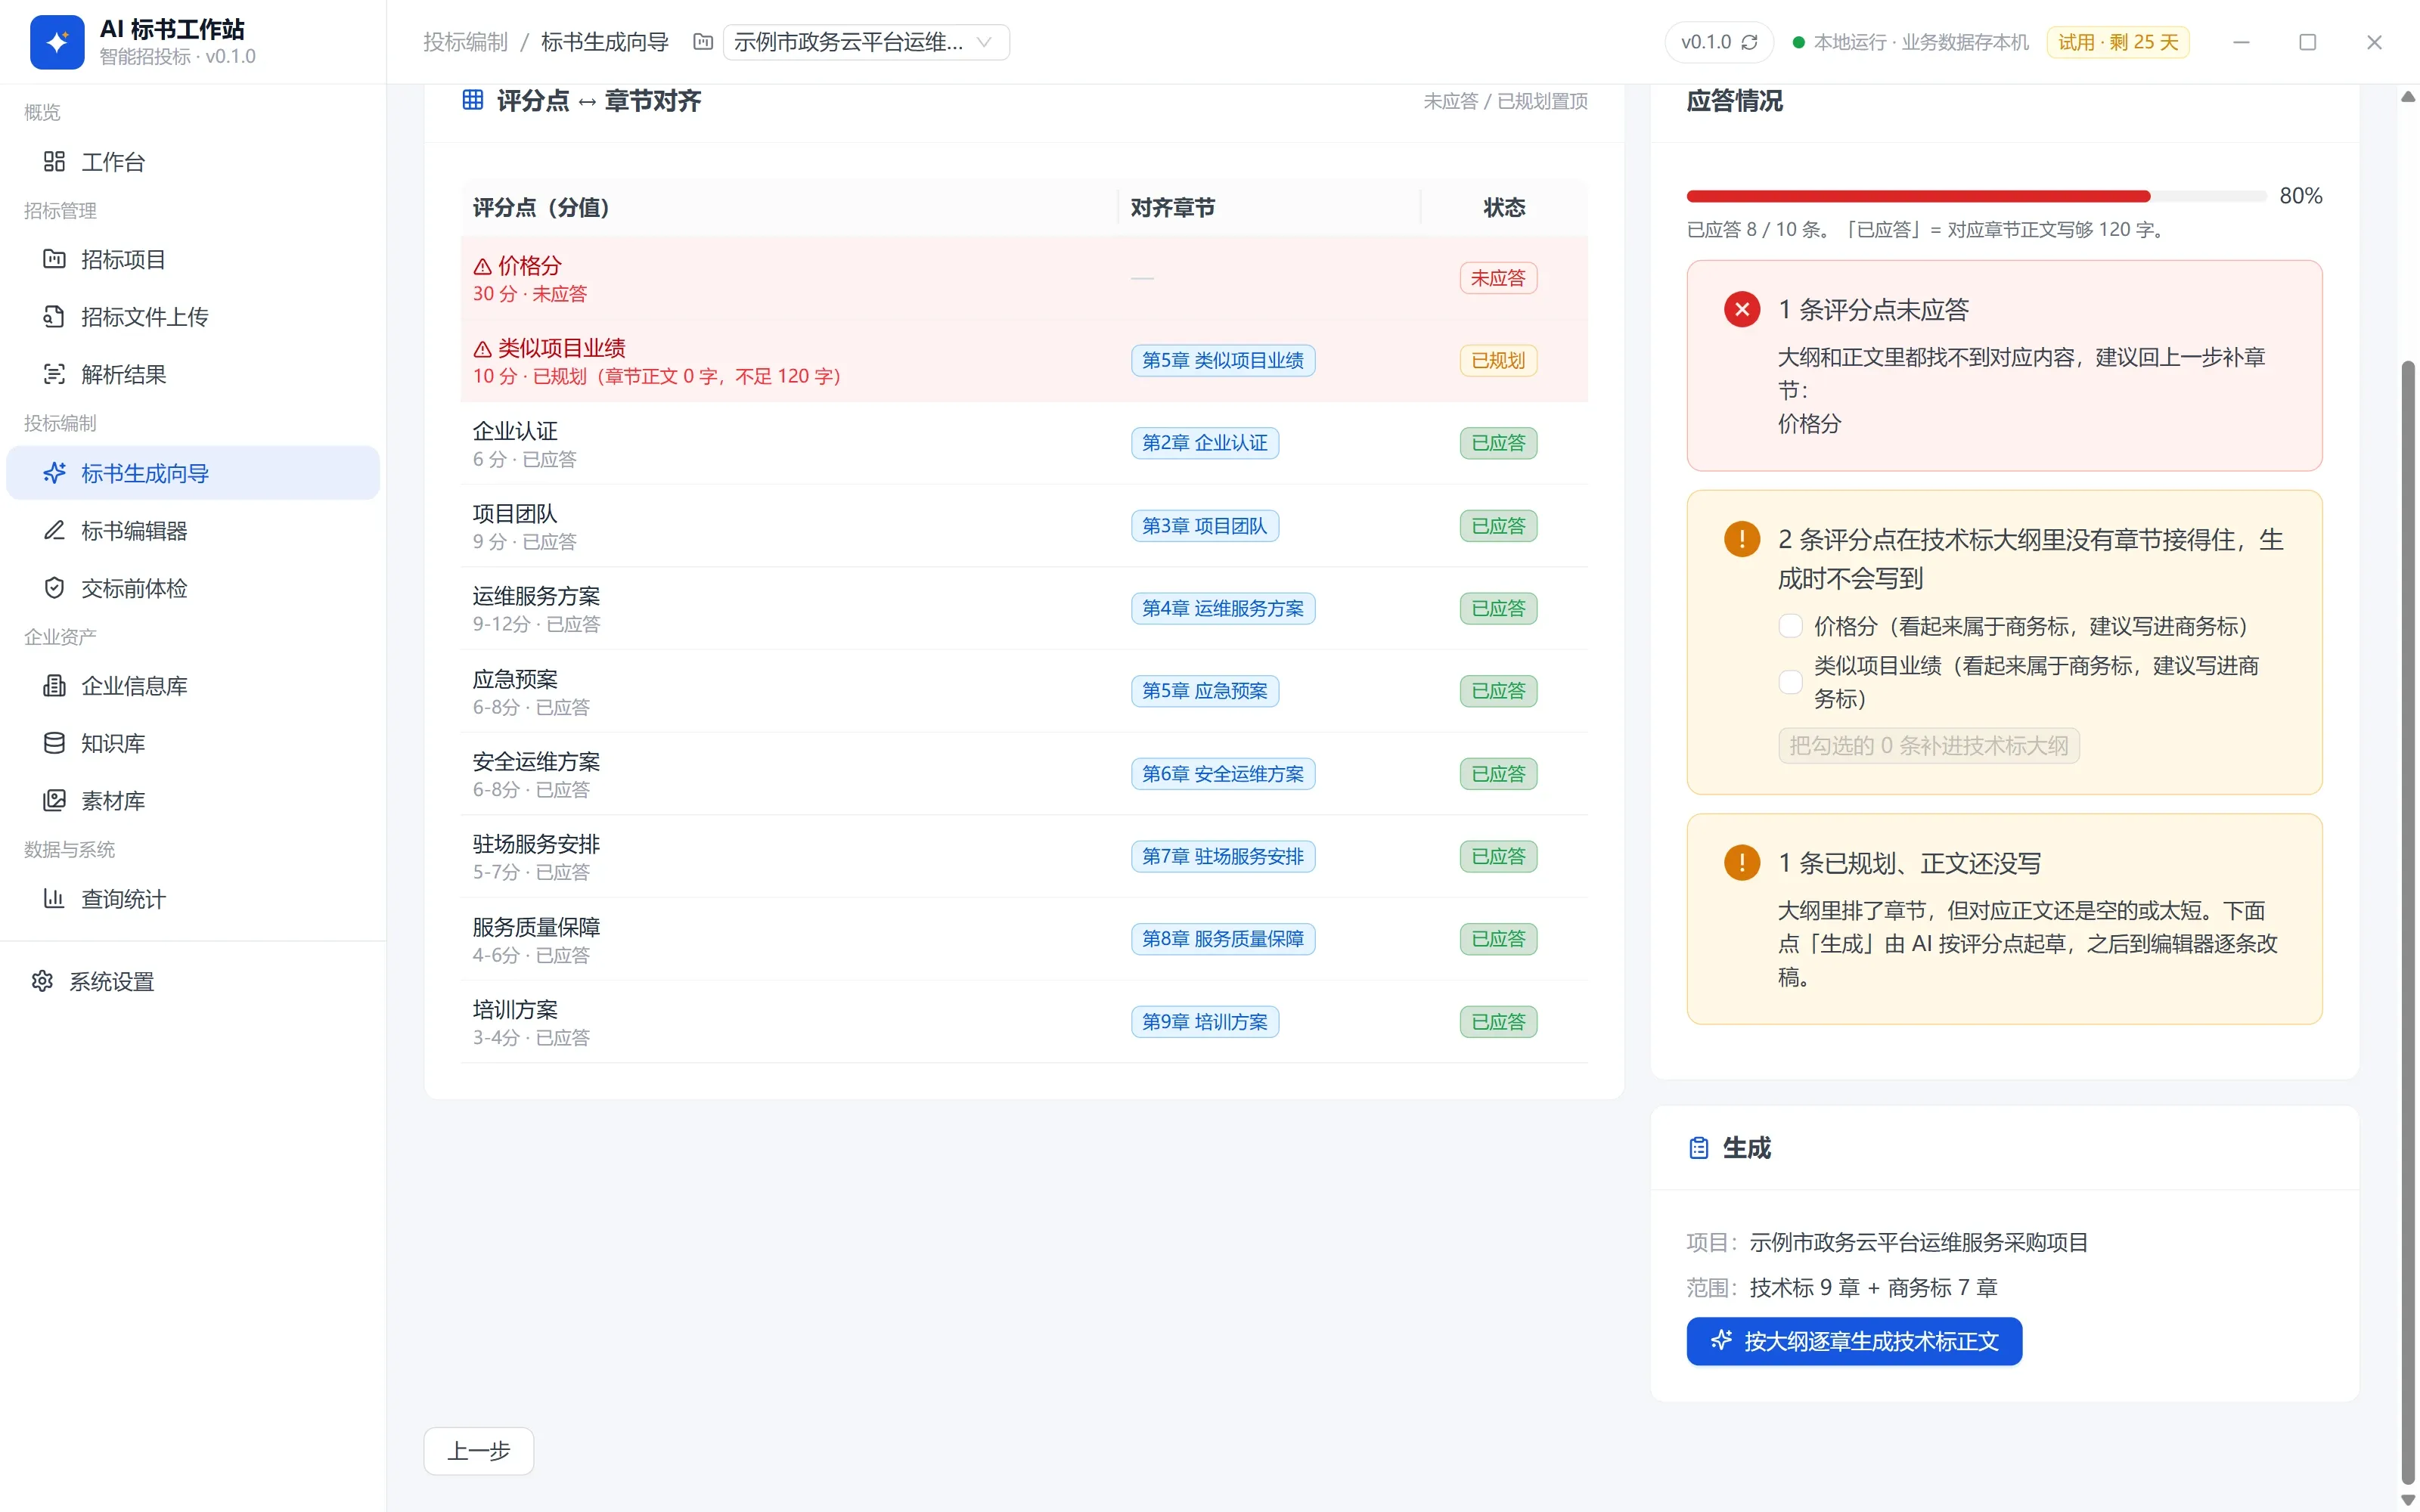
Task: Check the 价格分 (建议写进商务标) checkbox
Action: tap(1790, 626)
